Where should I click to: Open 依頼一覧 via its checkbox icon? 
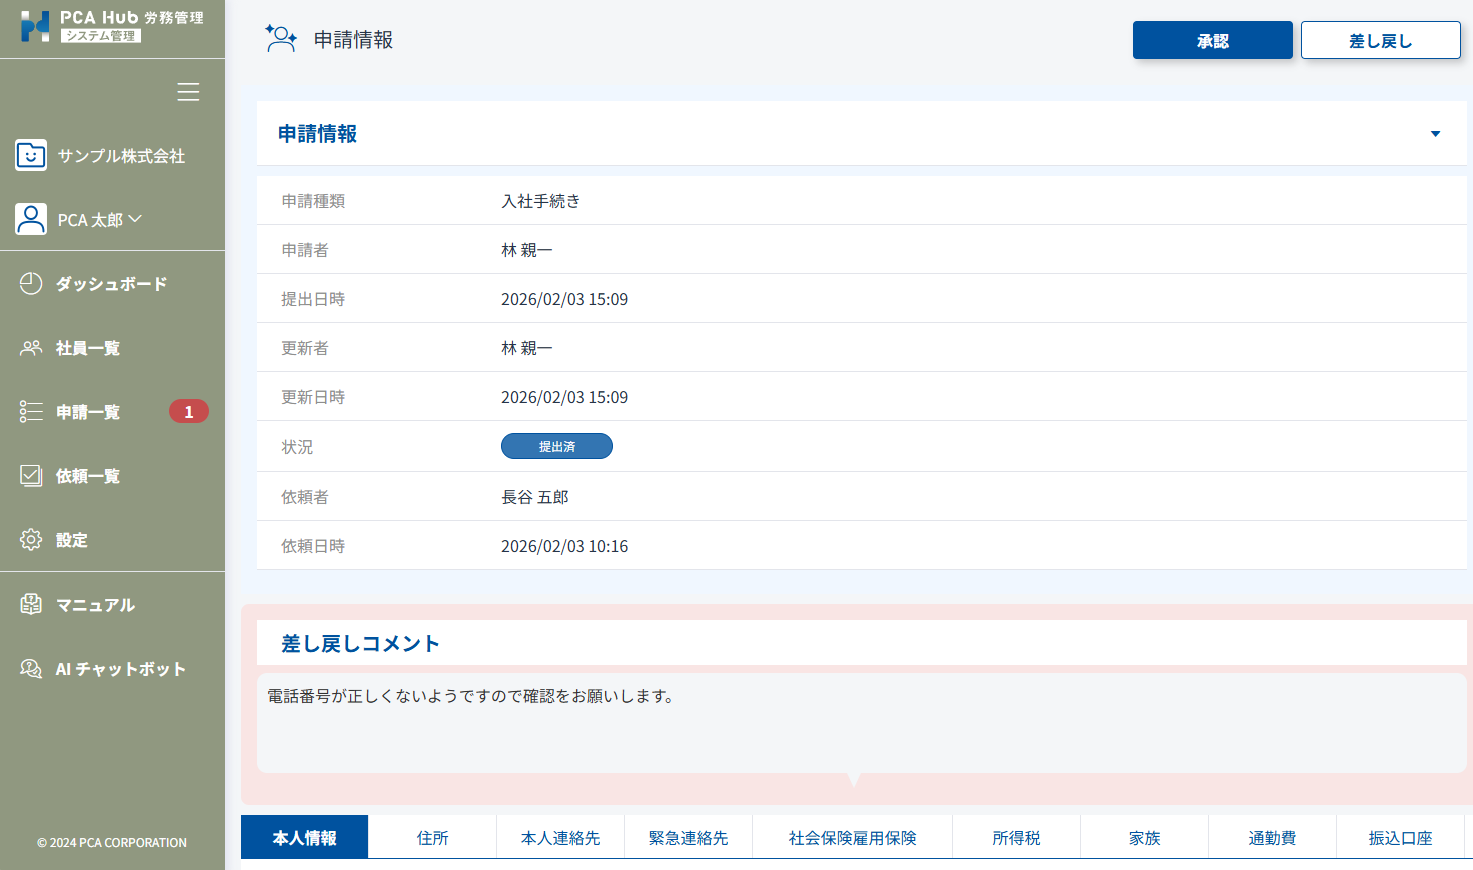click(x=31, y=476)
